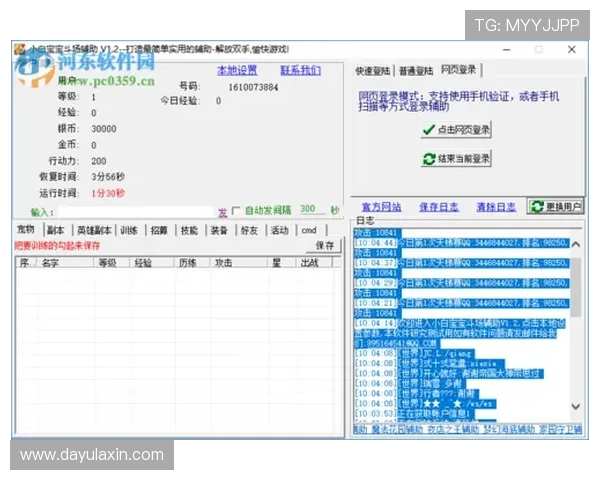Minimize the 小白宝宝斗场辅助 window

(x=507, y=49)
